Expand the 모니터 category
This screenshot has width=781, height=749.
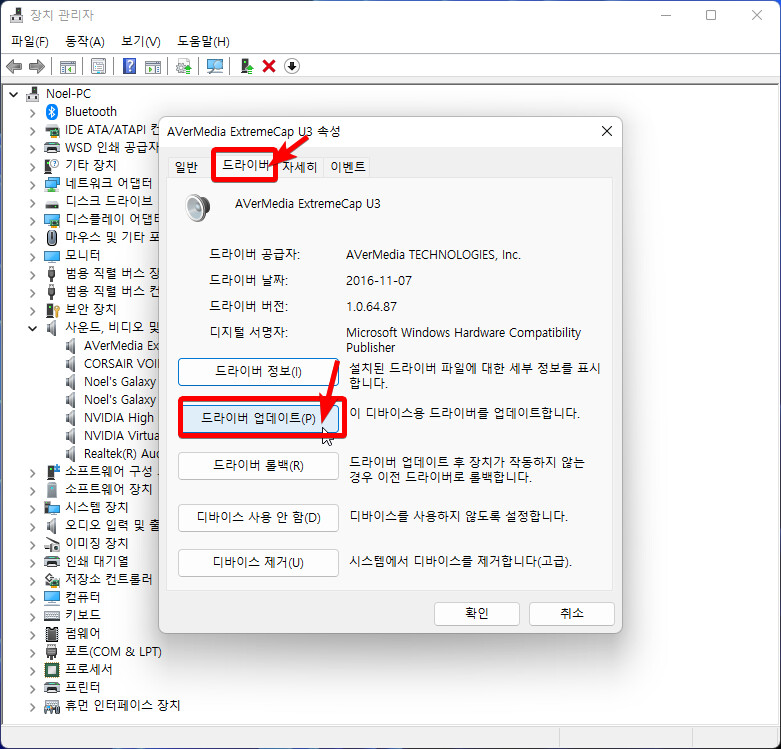pyautogui.click(x=32, y=256)
